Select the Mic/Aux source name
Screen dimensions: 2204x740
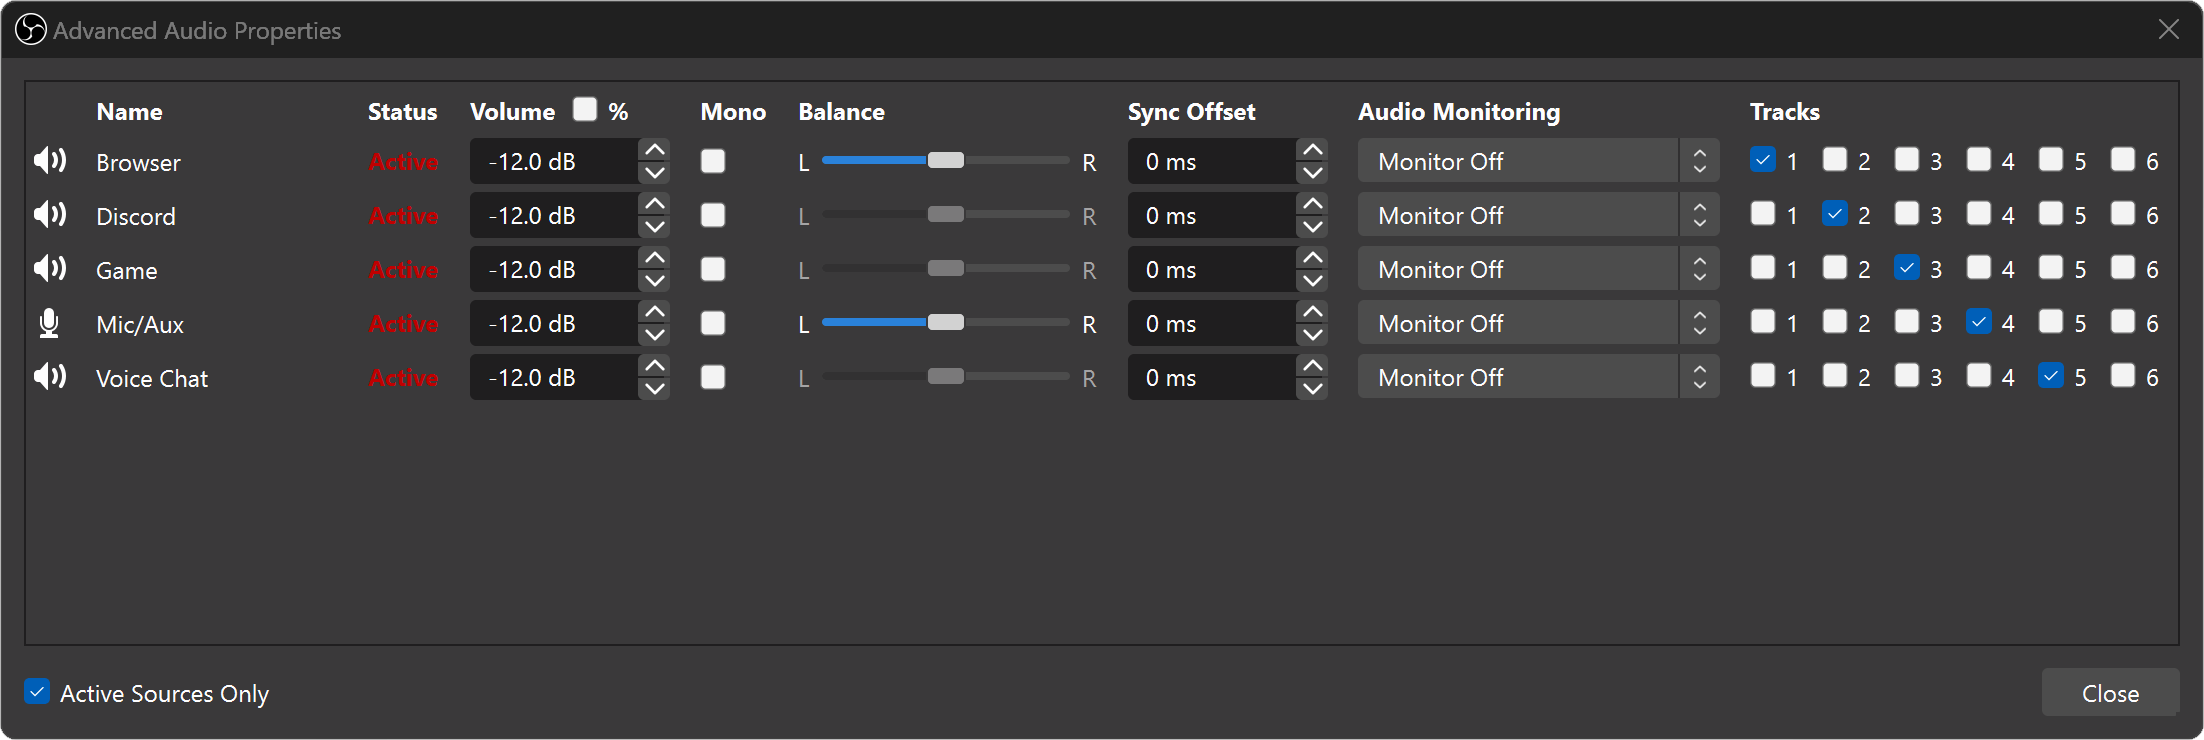tap(140, 325)
